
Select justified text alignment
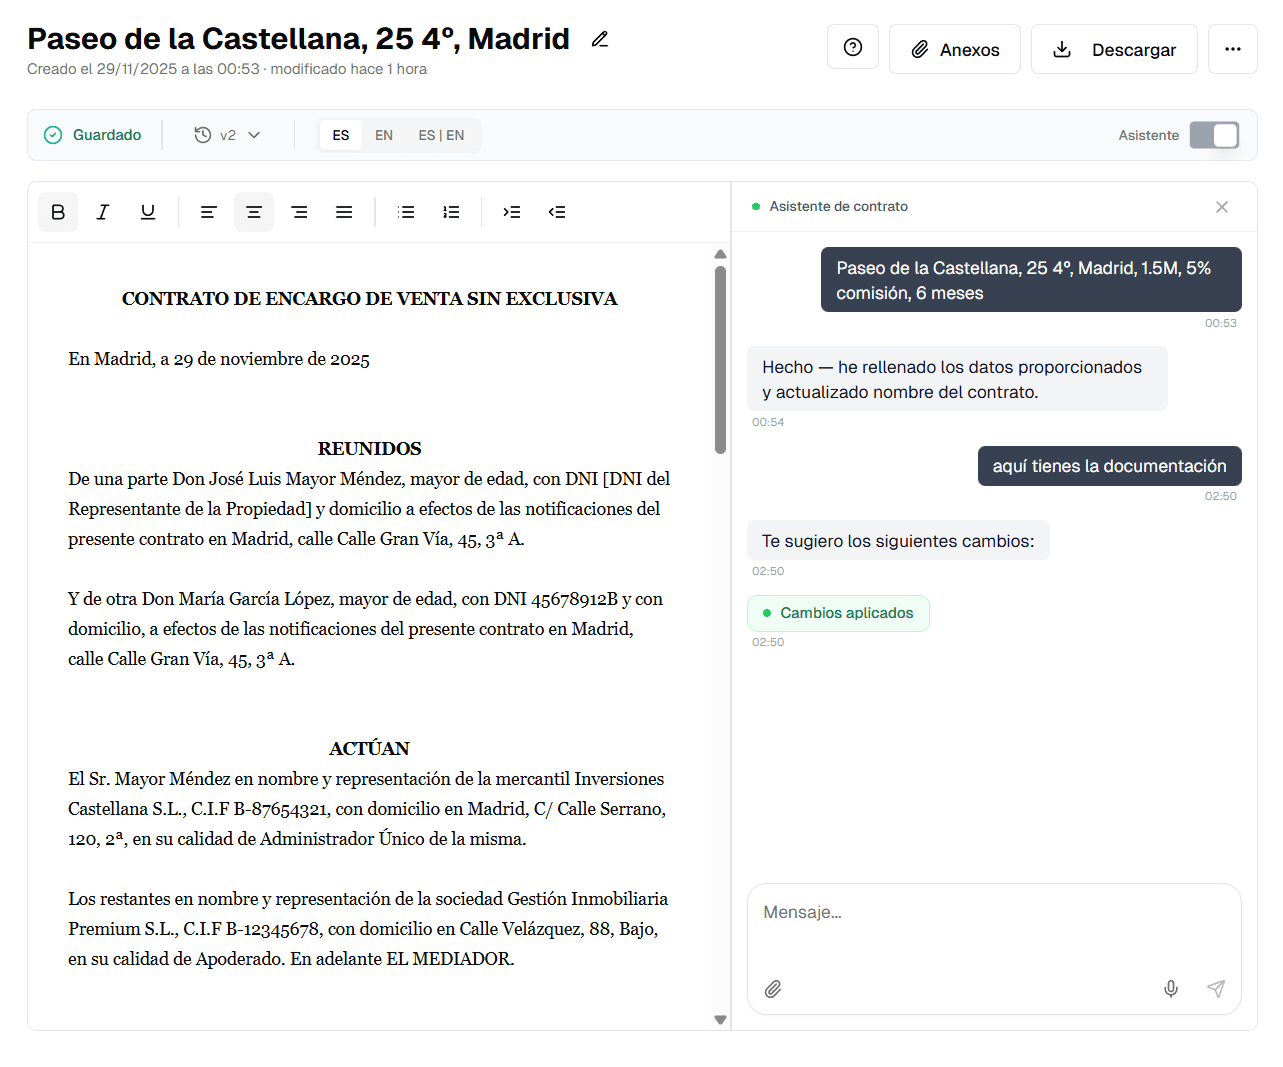(x=344, y=211)
